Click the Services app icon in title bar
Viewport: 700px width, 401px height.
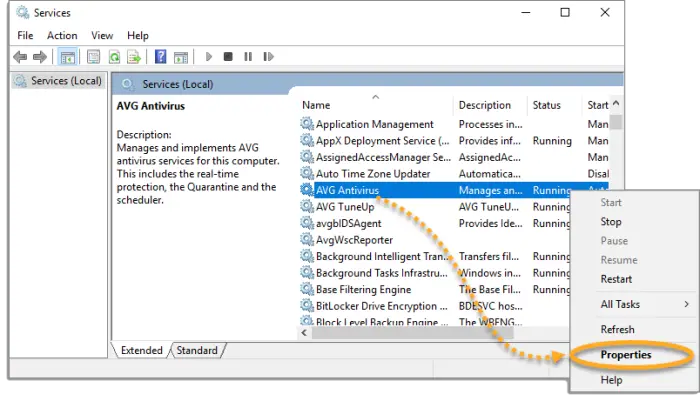pos(23,13)
